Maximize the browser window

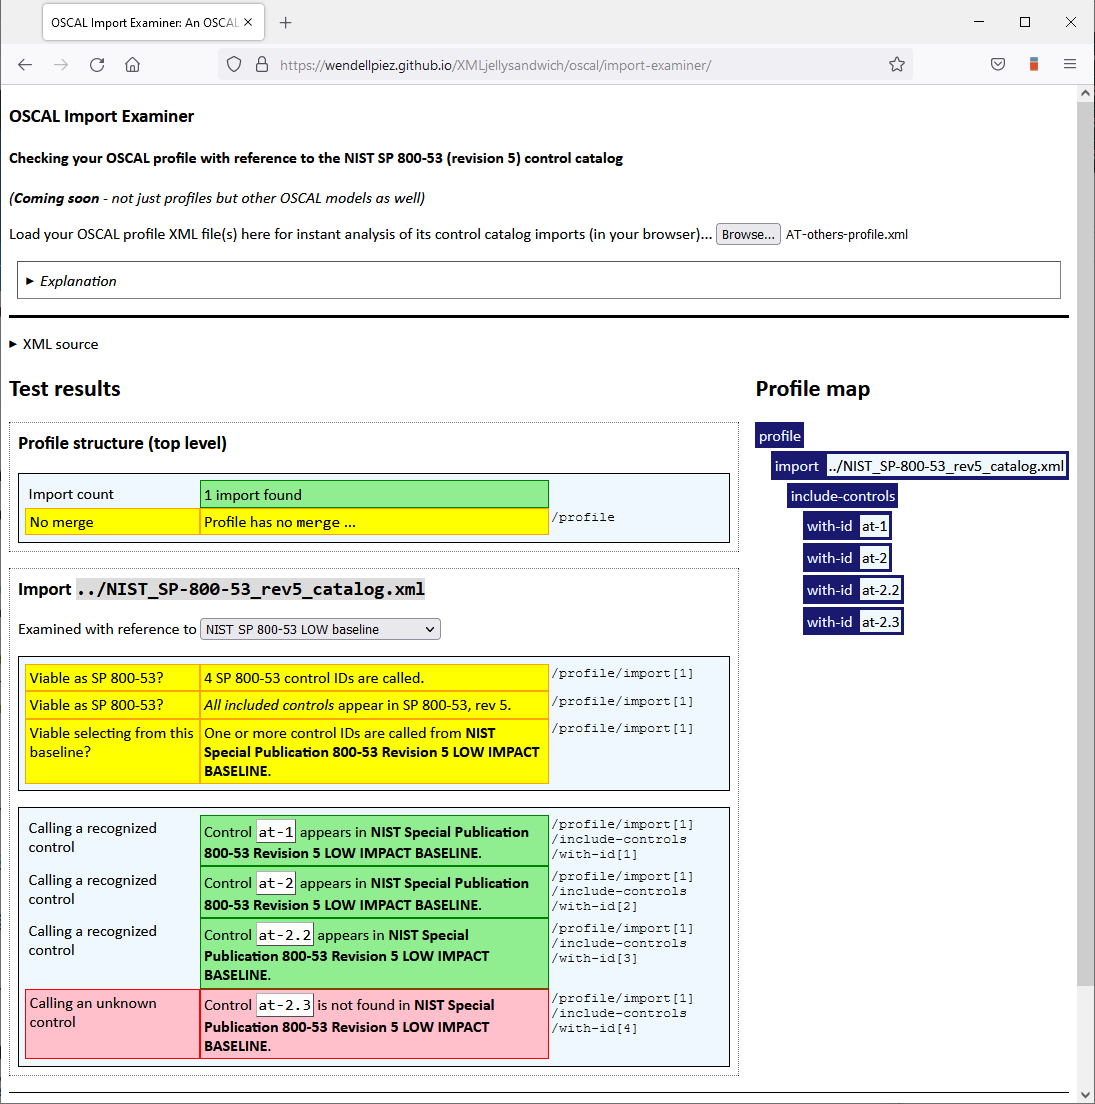point(1025,23)
